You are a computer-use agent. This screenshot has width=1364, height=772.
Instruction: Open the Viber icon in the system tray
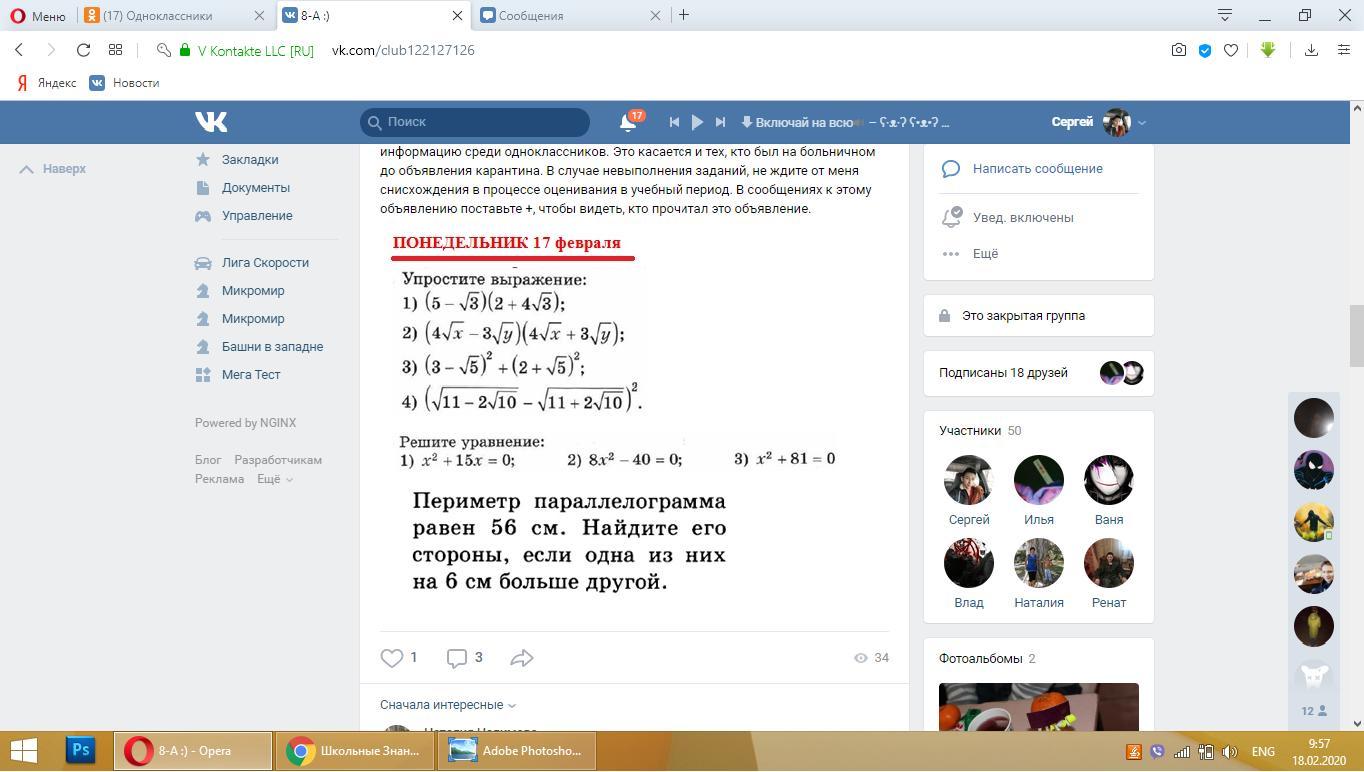click(x=1158, y=752)
